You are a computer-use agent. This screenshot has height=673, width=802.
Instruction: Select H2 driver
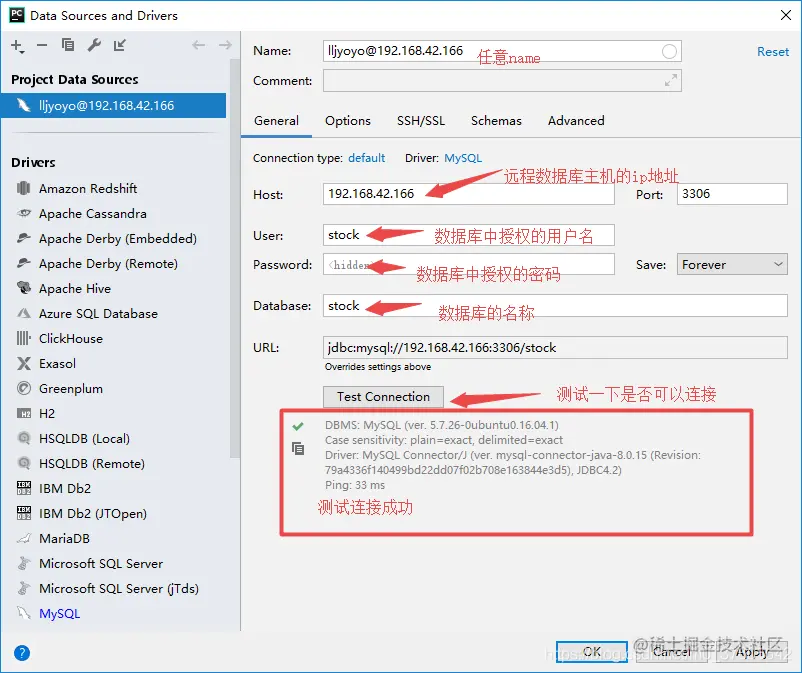pos(47,413)
